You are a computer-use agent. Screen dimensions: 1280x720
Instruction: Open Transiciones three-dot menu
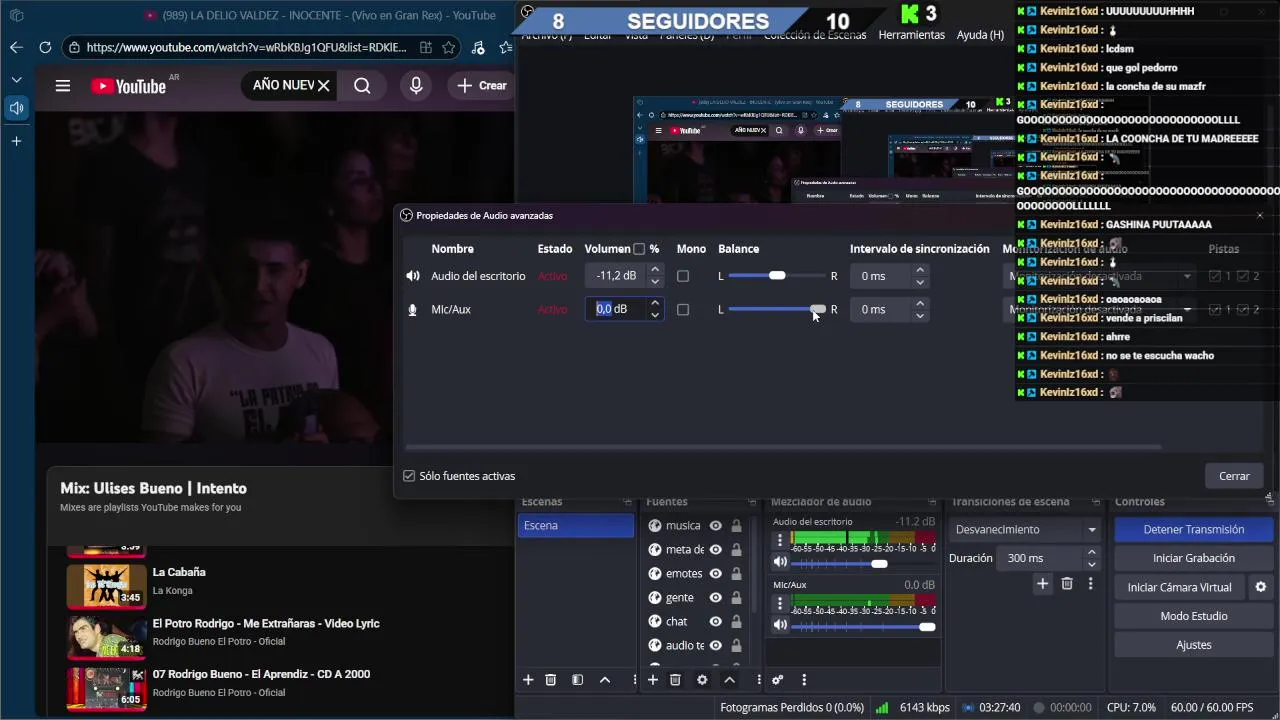[1091, 584]
